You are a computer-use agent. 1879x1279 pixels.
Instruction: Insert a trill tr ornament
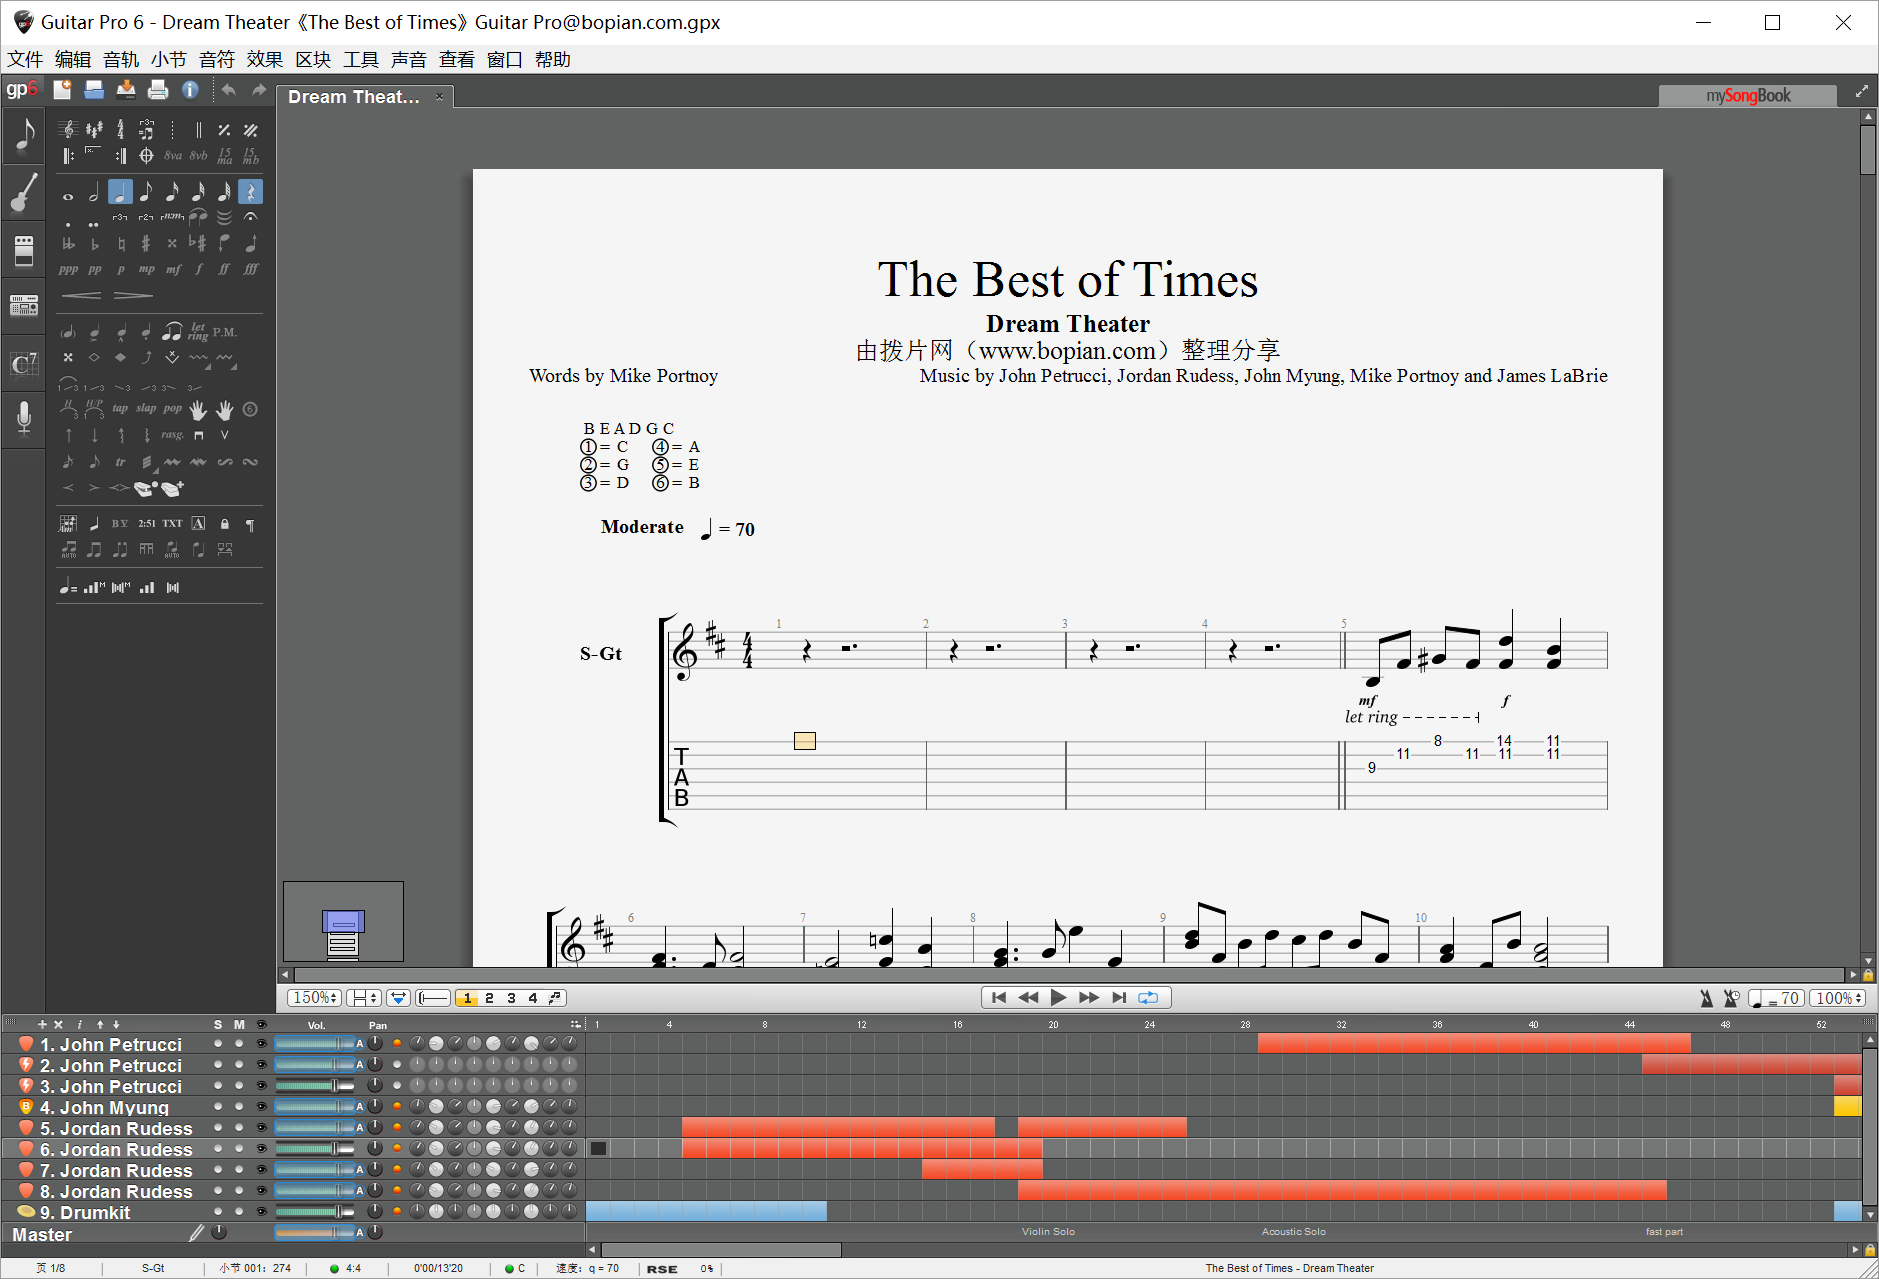(120, 462)
